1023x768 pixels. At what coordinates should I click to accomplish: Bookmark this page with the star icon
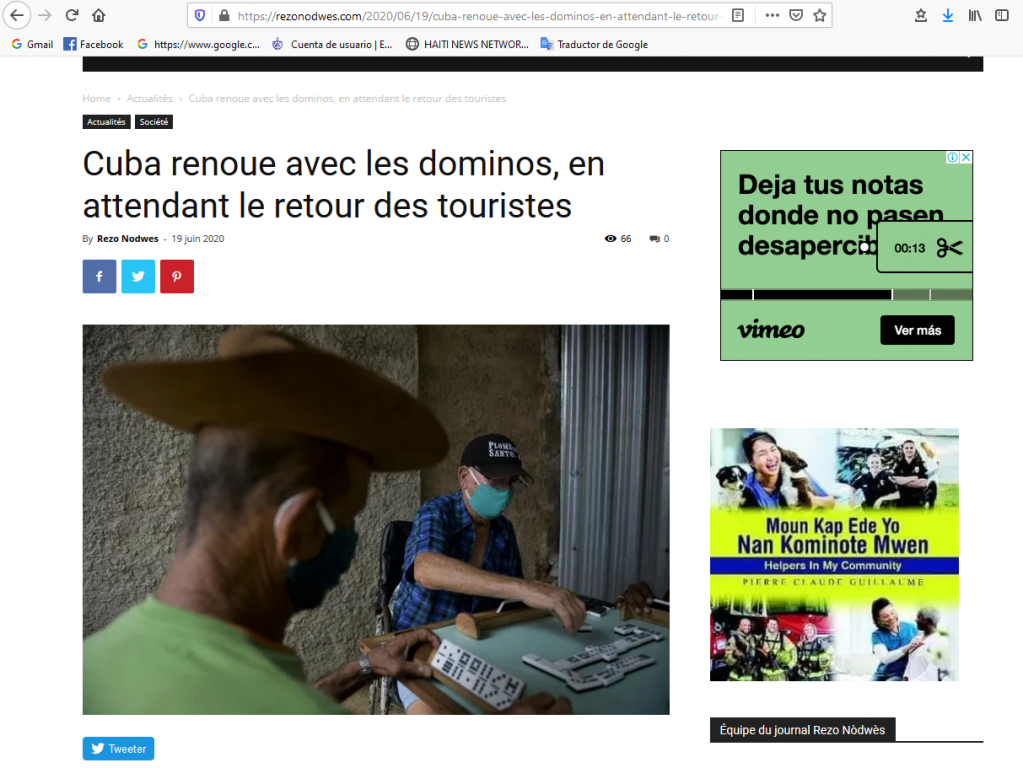click(x=820, y=15)
